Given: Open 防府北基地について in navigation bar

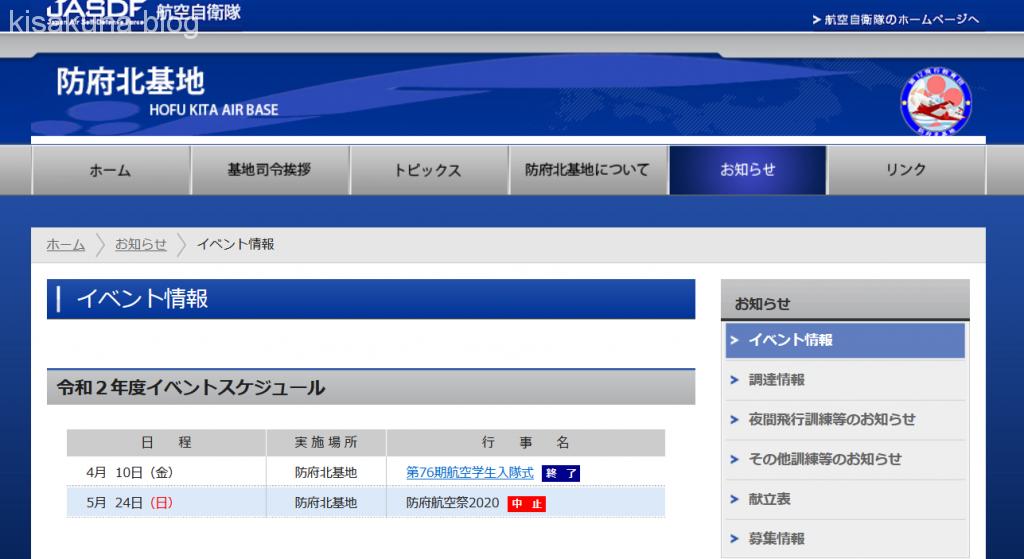Looking at the screenshot, I should click(588, 170).
